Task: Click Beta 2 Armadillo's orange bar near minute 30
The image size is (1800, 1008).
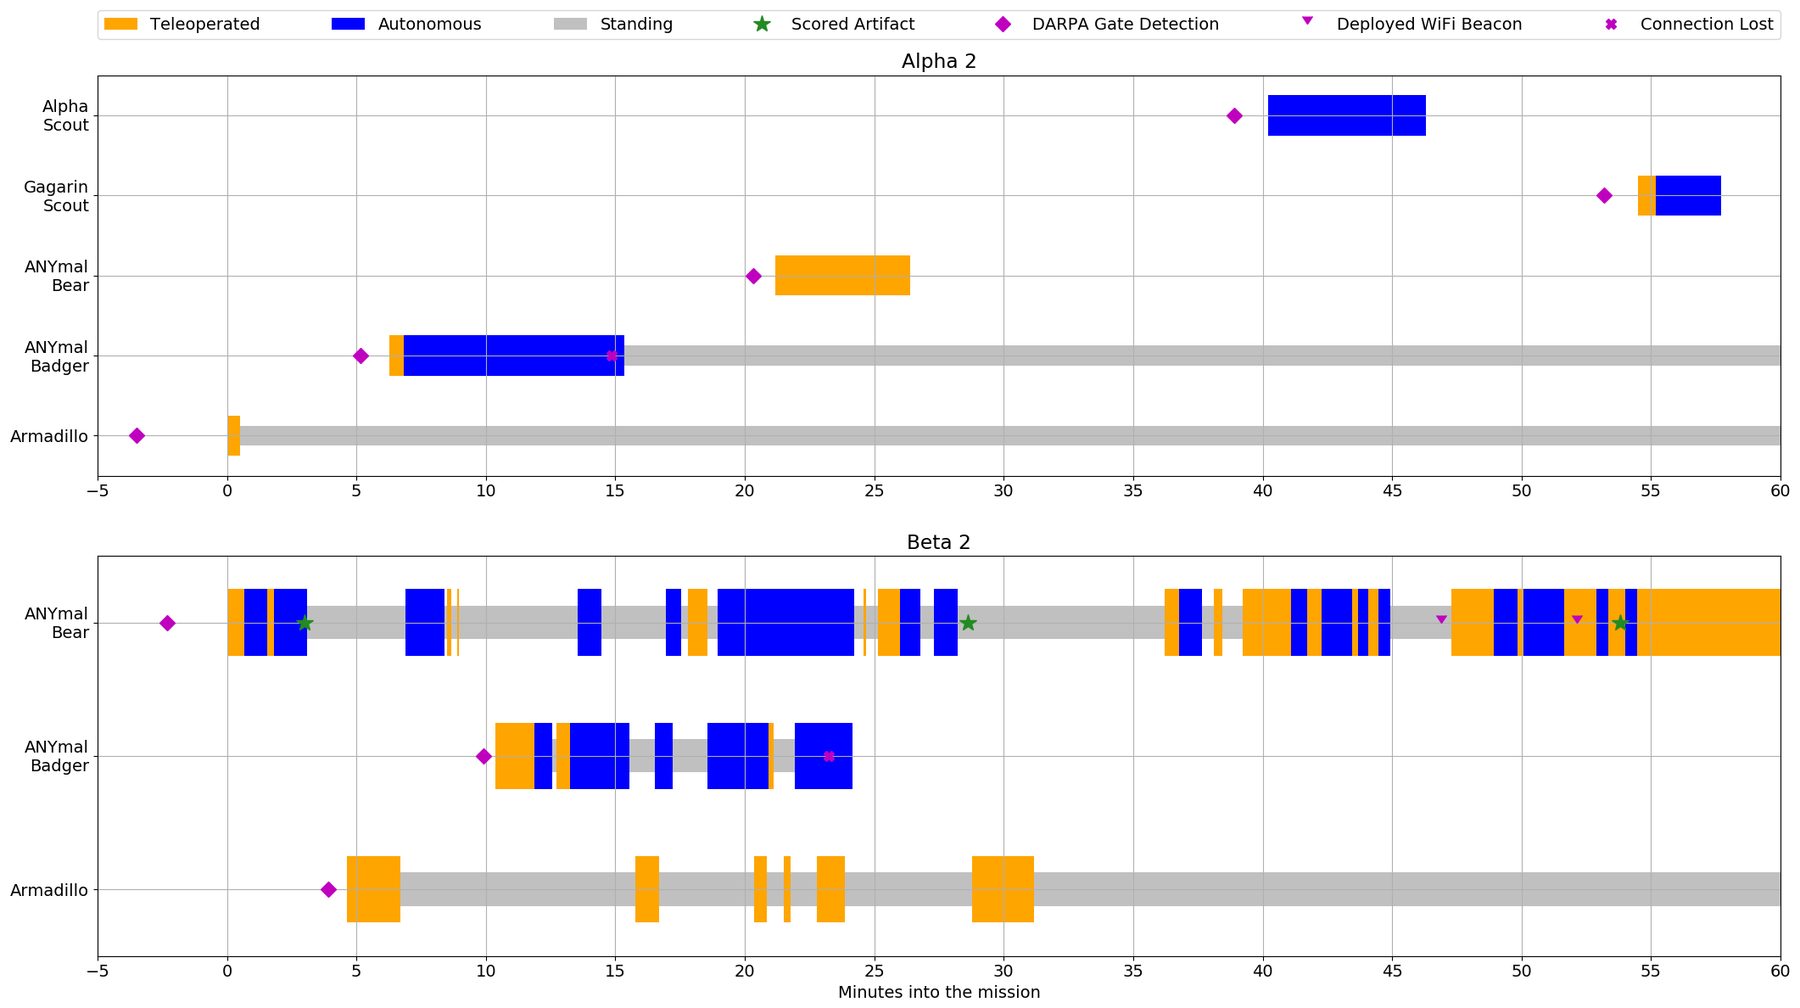Action: click(x=1003, y=889)
